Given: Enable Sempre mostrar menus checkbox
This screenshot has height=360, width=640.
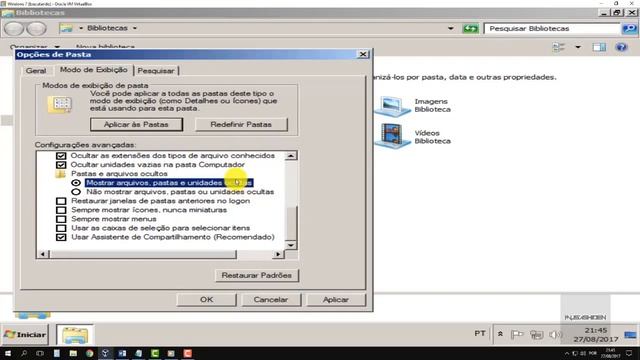Looking at the screenshot, I should click(x=61, y=219).
